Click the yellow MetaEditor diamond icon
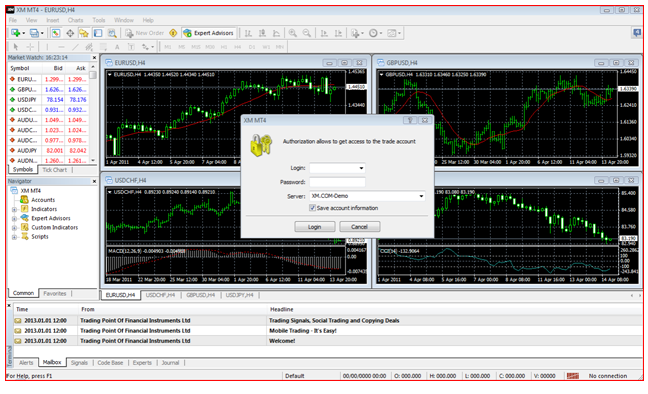The width and height of the screenshot is (648, 394). point(174,33)
